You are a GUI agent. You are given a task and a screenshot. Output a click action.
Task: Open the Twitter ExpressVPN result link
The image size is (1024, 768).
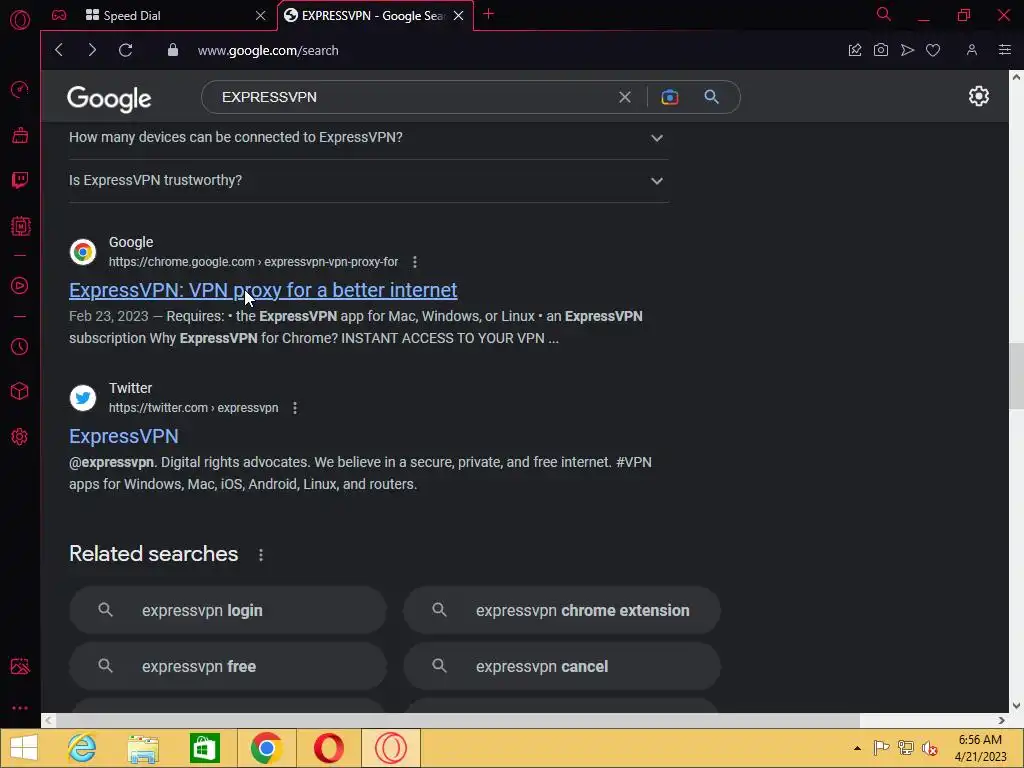[123, 436]
